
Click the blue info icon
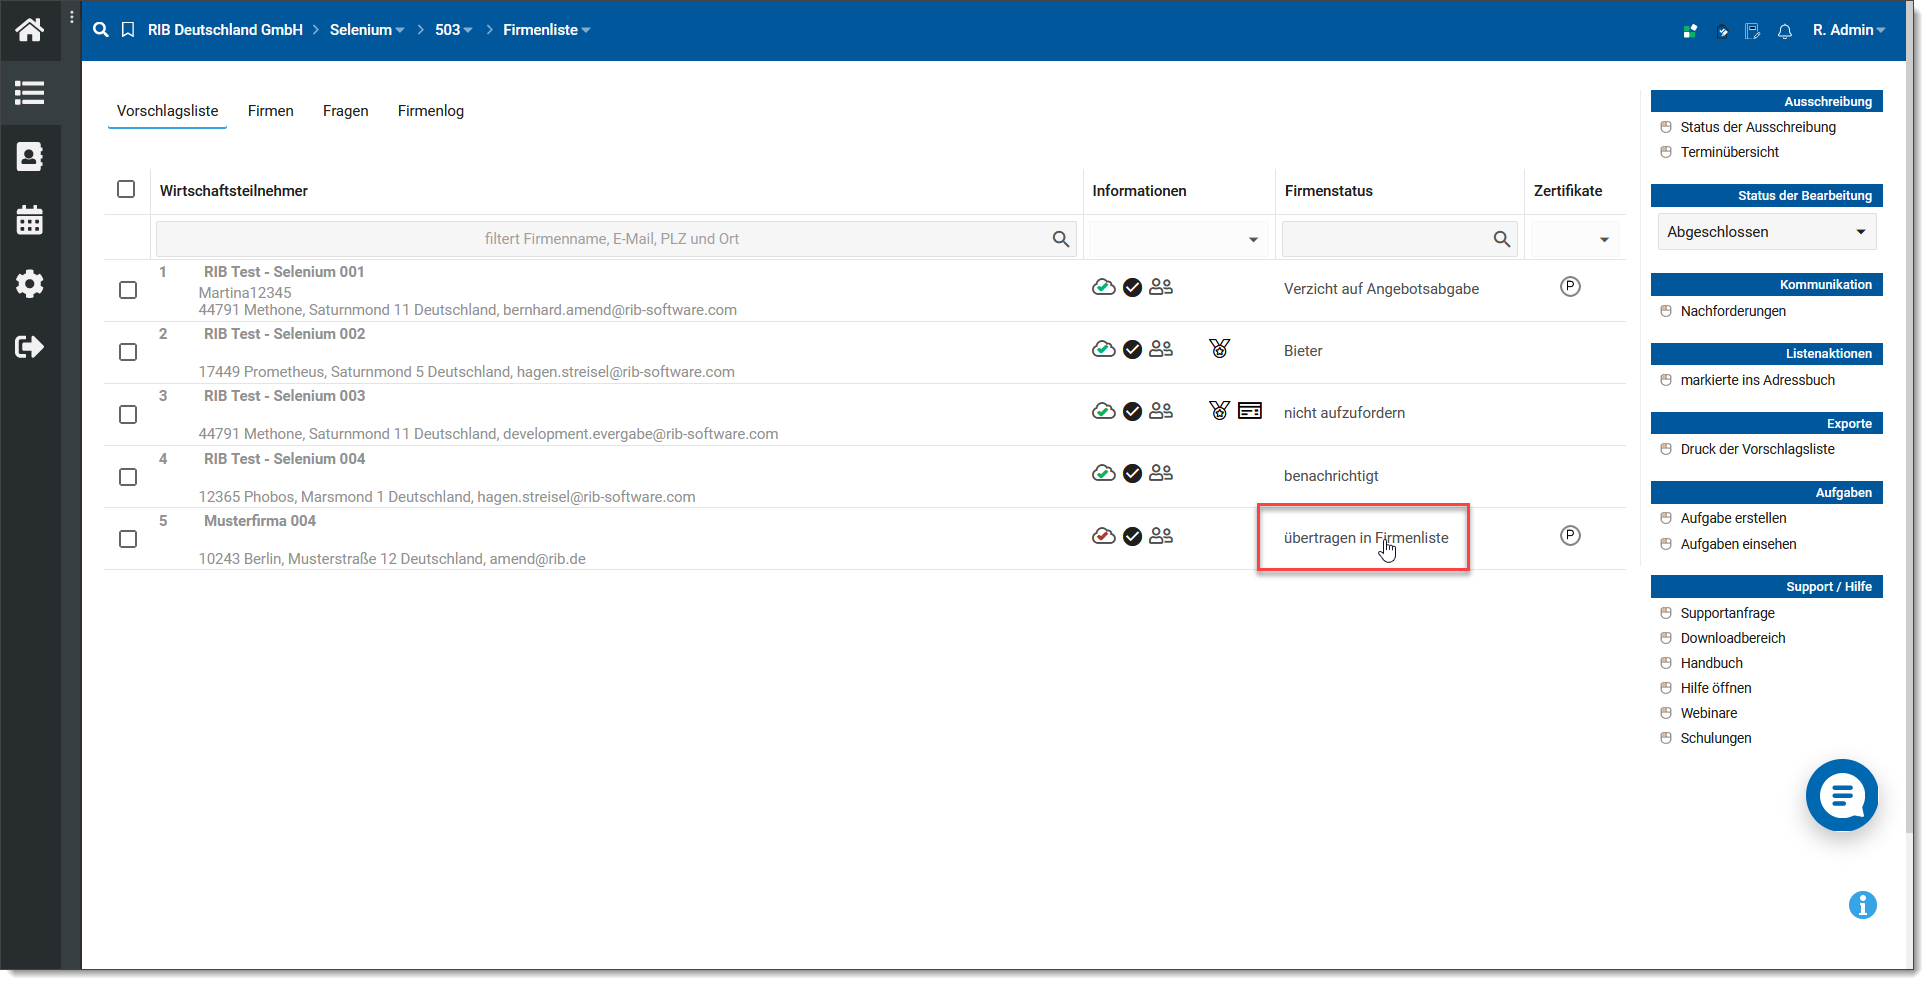tap(1862, 905)
